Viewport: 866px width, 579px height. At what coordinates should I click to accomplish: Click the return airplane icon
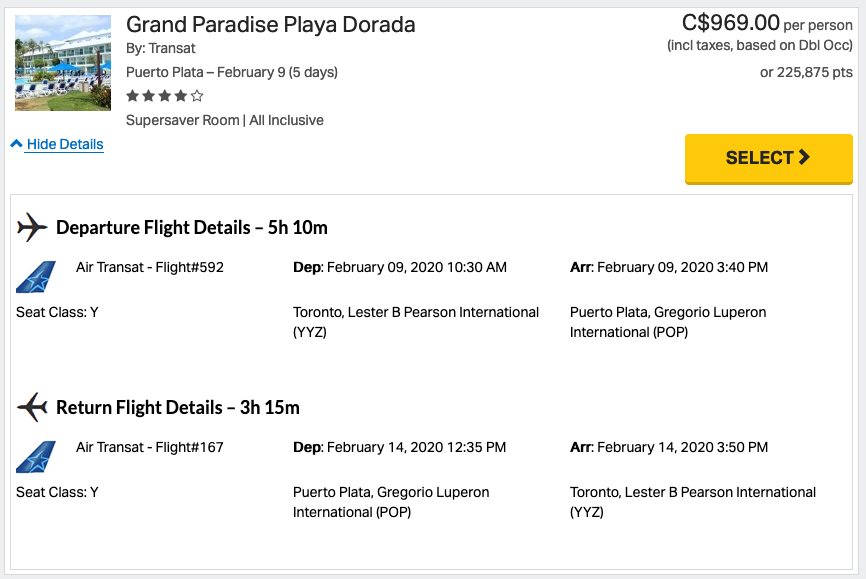32,407
